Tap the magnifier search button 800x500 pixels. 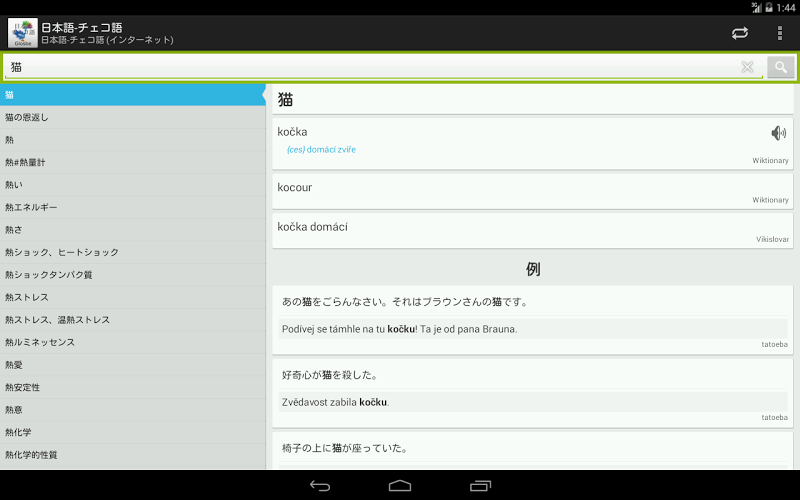click(x=781, y=67)
